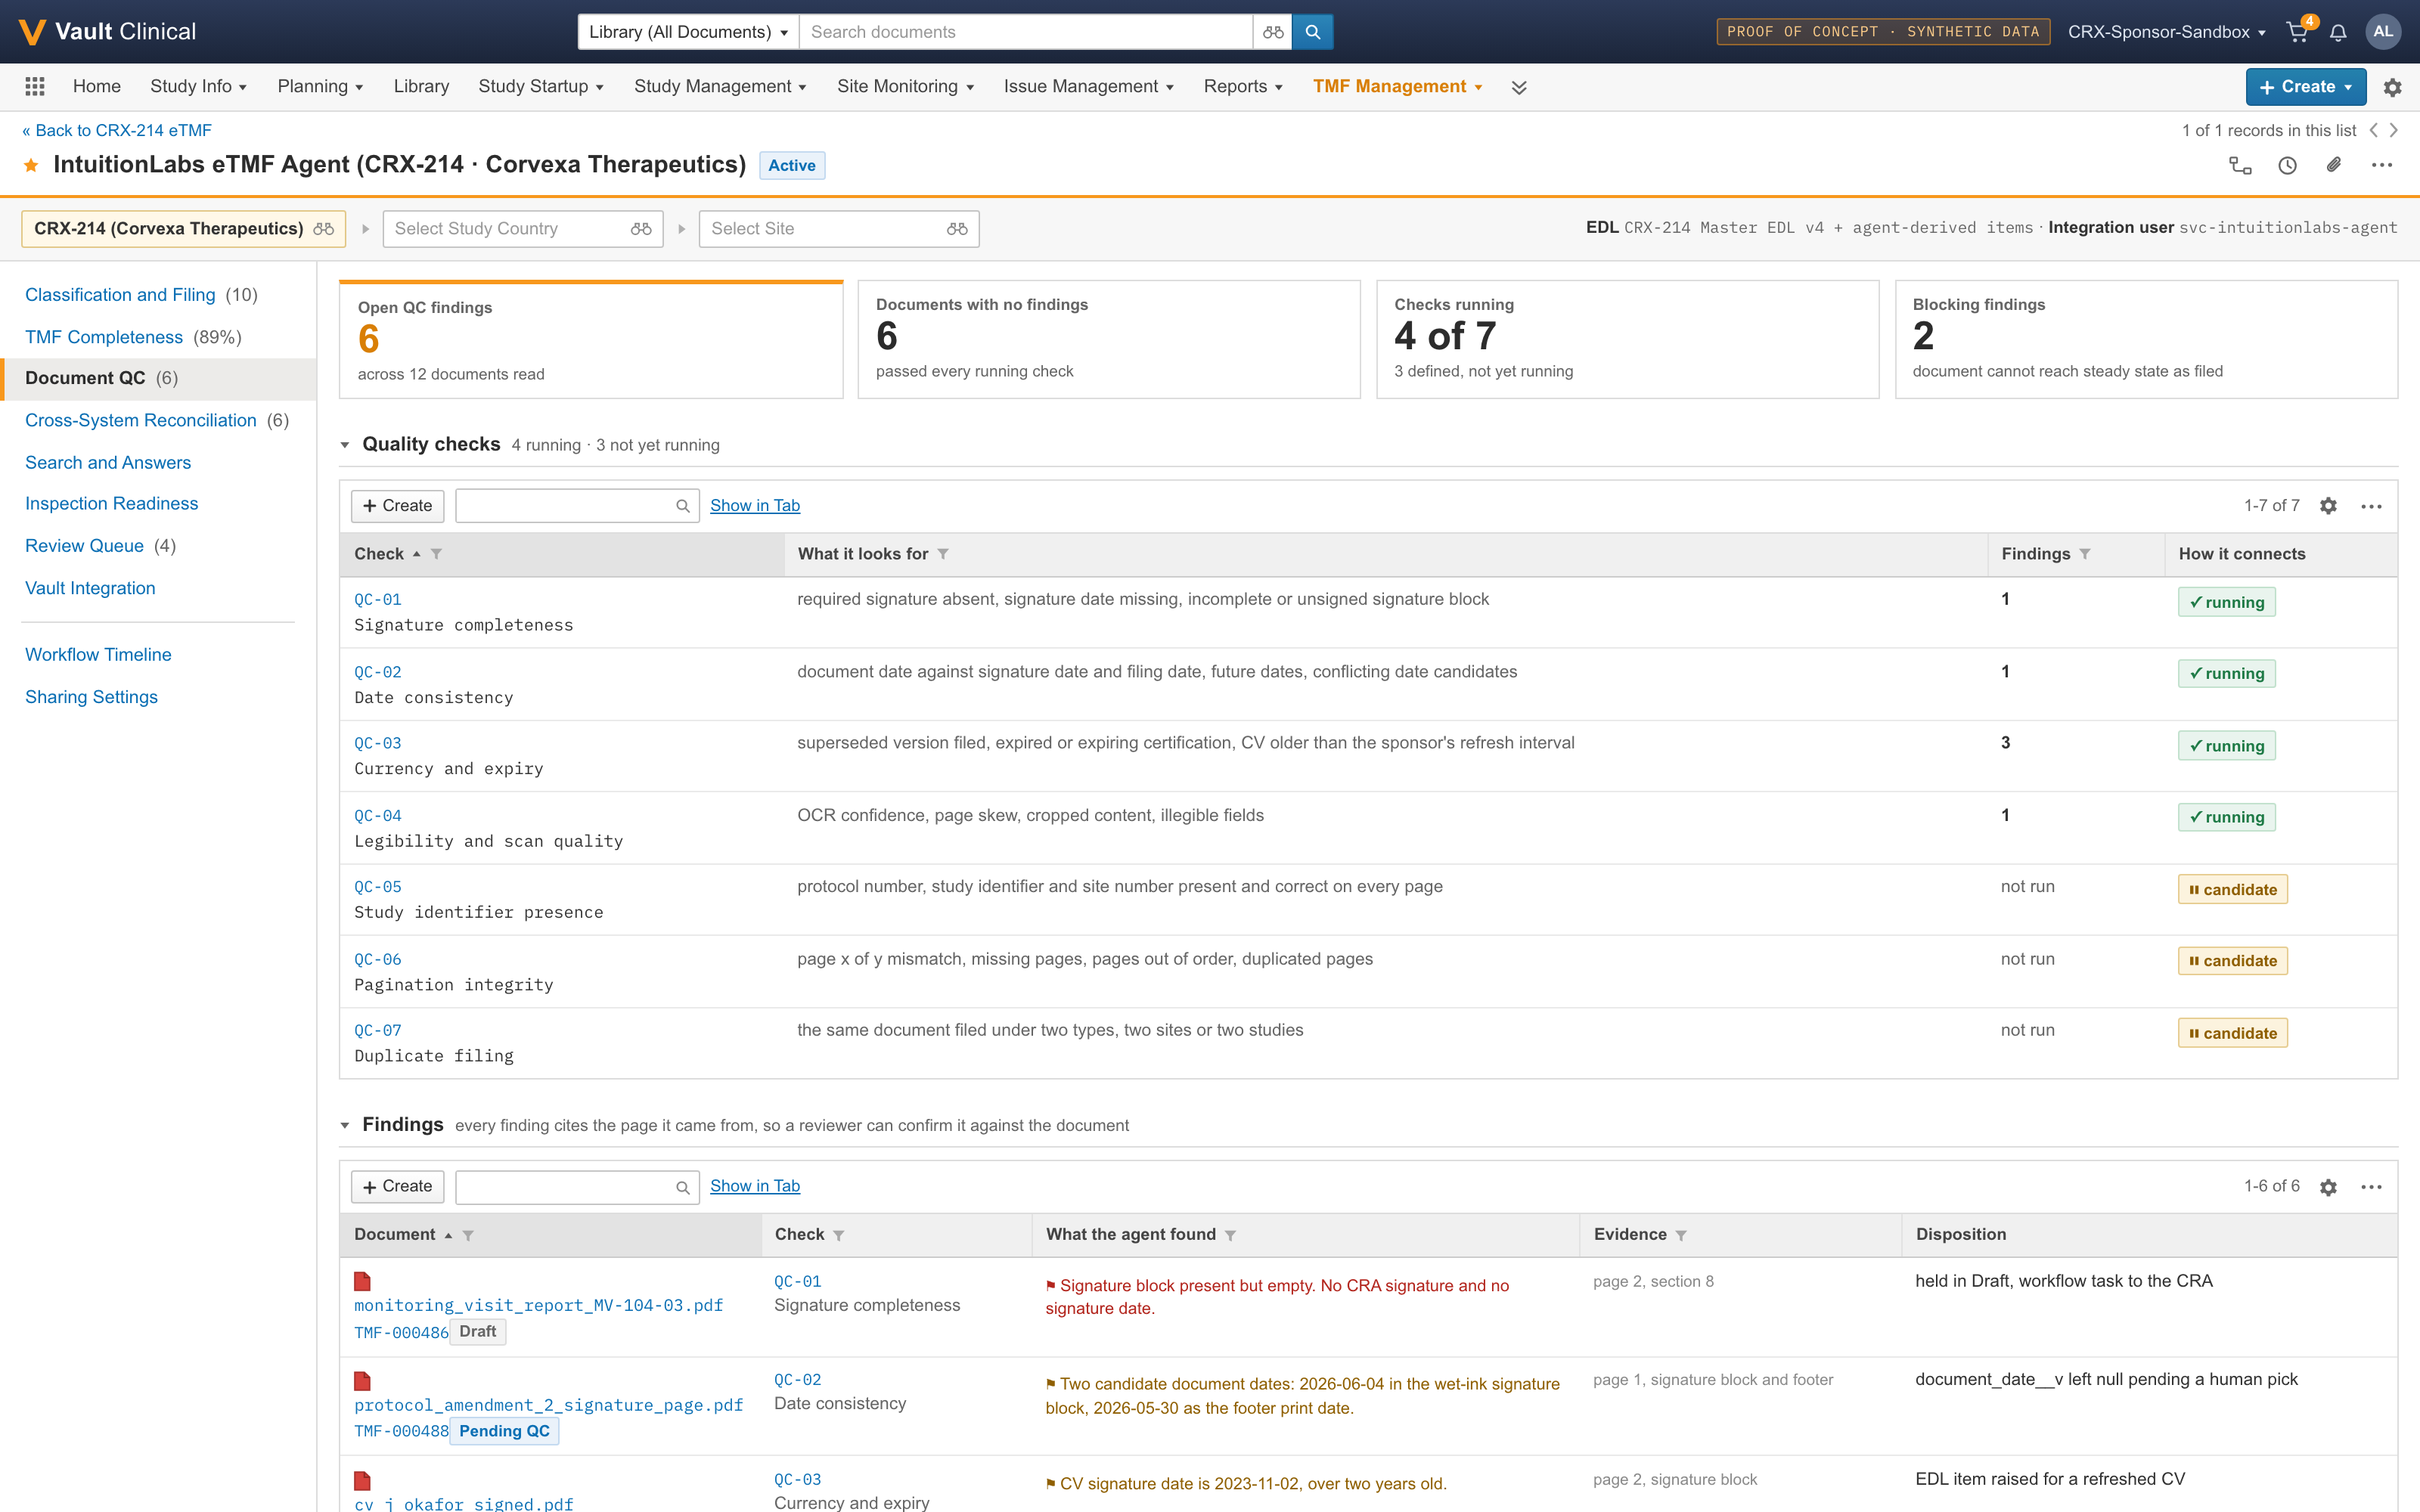Toggle the favorite star beside record title

32,165
